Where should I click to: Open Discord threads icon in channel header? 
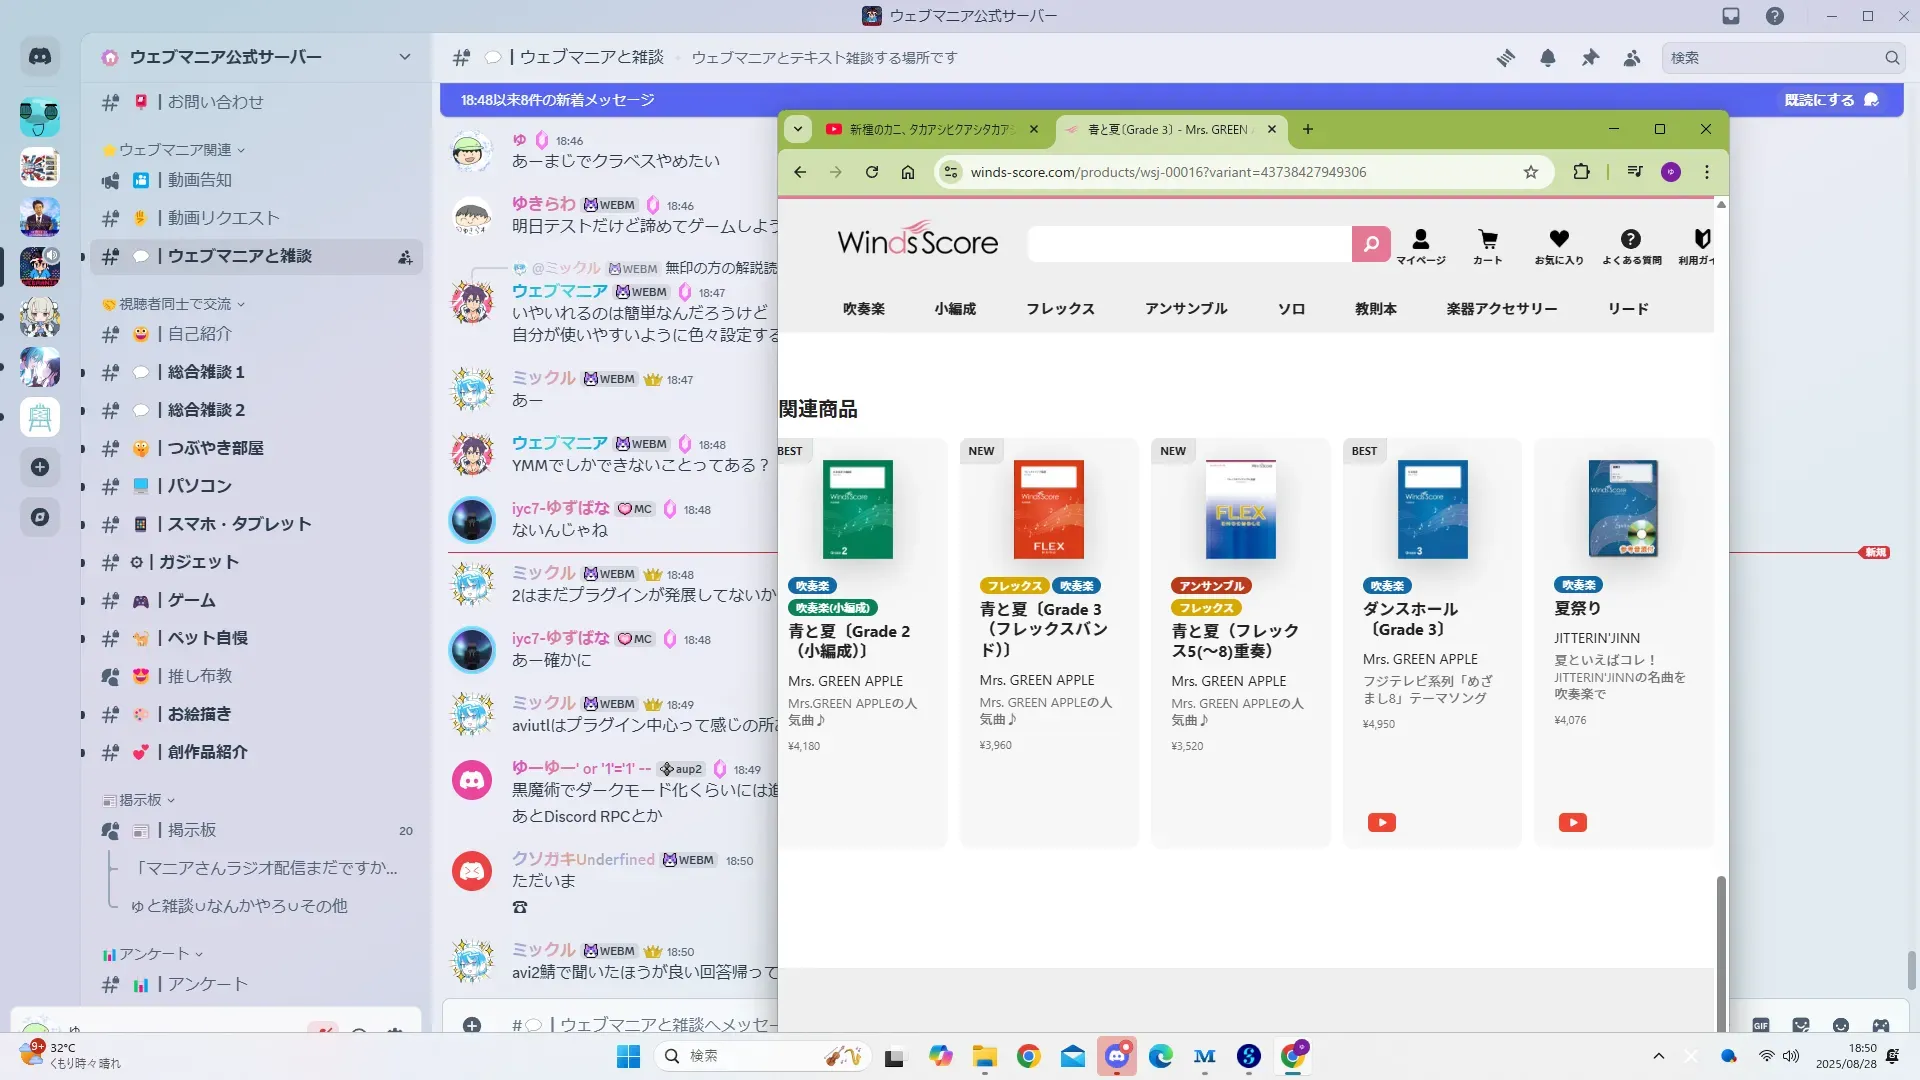click(x=1505, y=58)
